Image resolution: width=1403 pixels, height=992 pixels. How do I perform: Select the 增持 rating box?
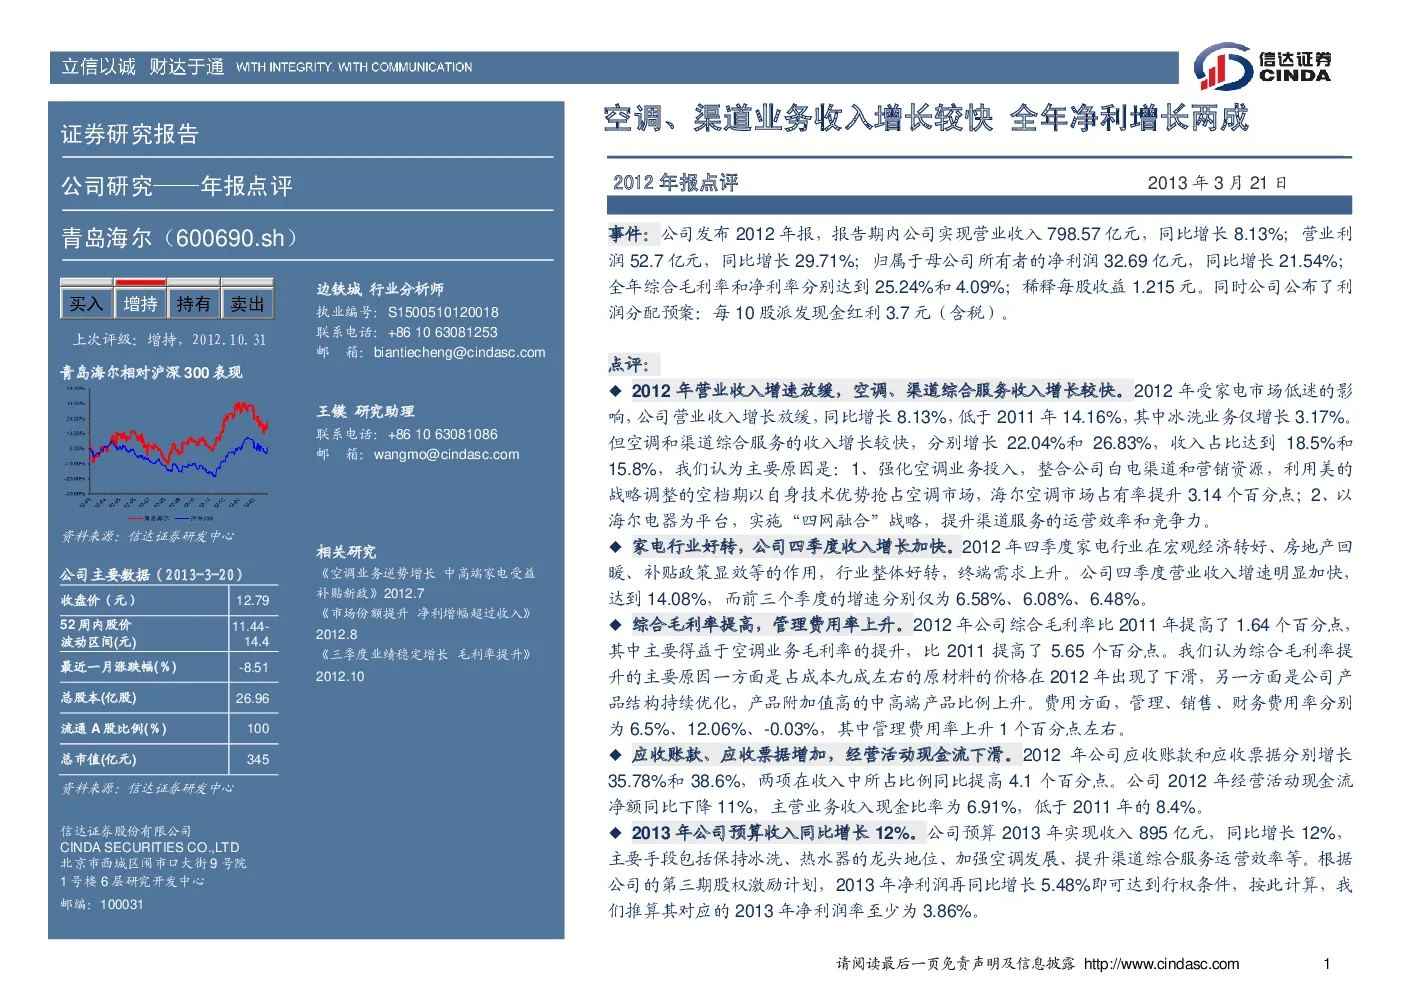pos(140,303)
